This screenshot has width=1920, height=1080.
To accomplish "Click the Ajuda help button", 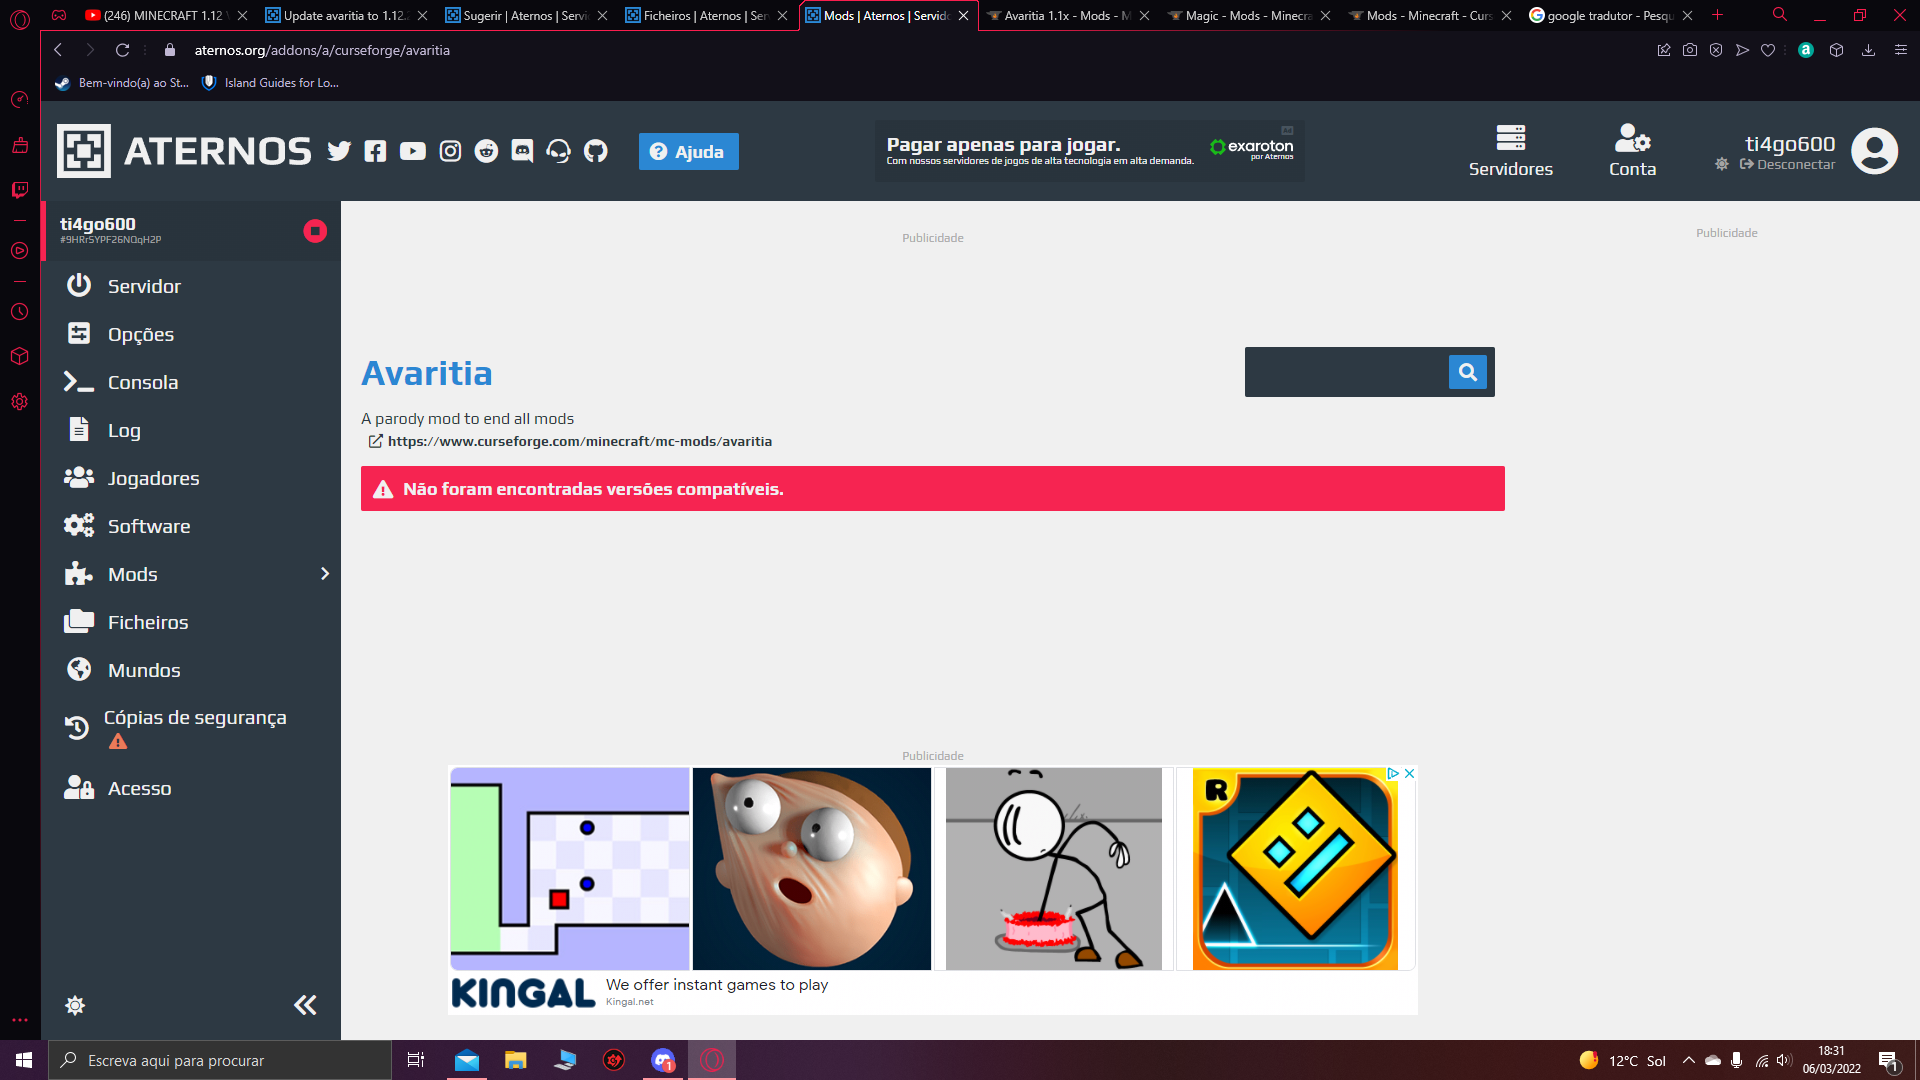I will coord(689,152).
